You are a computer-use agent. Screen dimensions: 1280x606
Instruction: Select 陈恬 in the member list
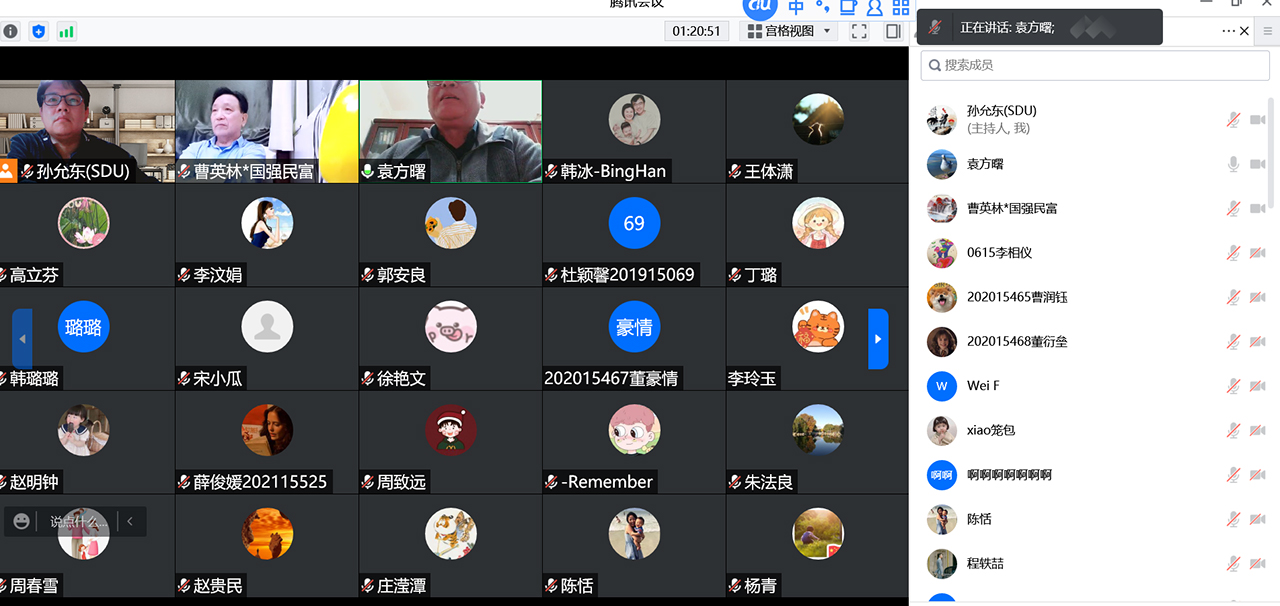coord(978,519)
